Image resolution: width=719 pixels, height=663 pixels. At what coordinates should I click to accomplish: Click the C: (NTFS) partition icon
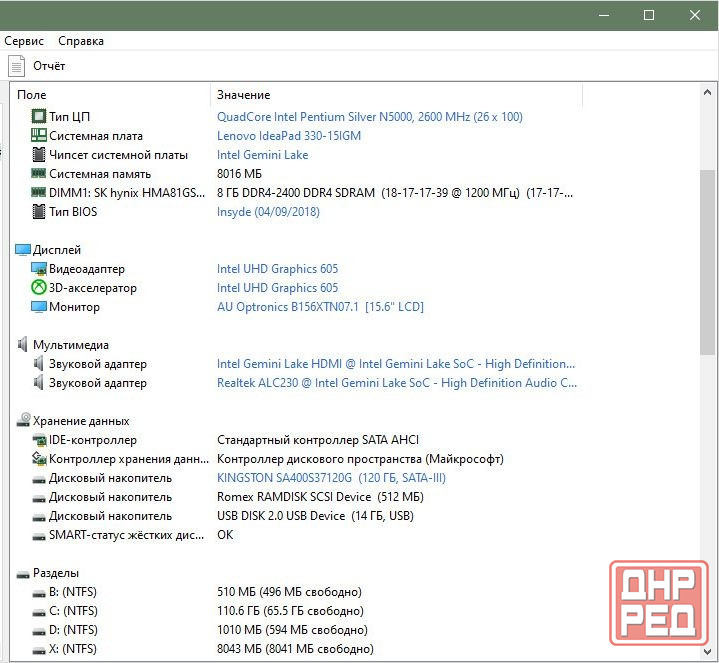click(x=39, y=613)
